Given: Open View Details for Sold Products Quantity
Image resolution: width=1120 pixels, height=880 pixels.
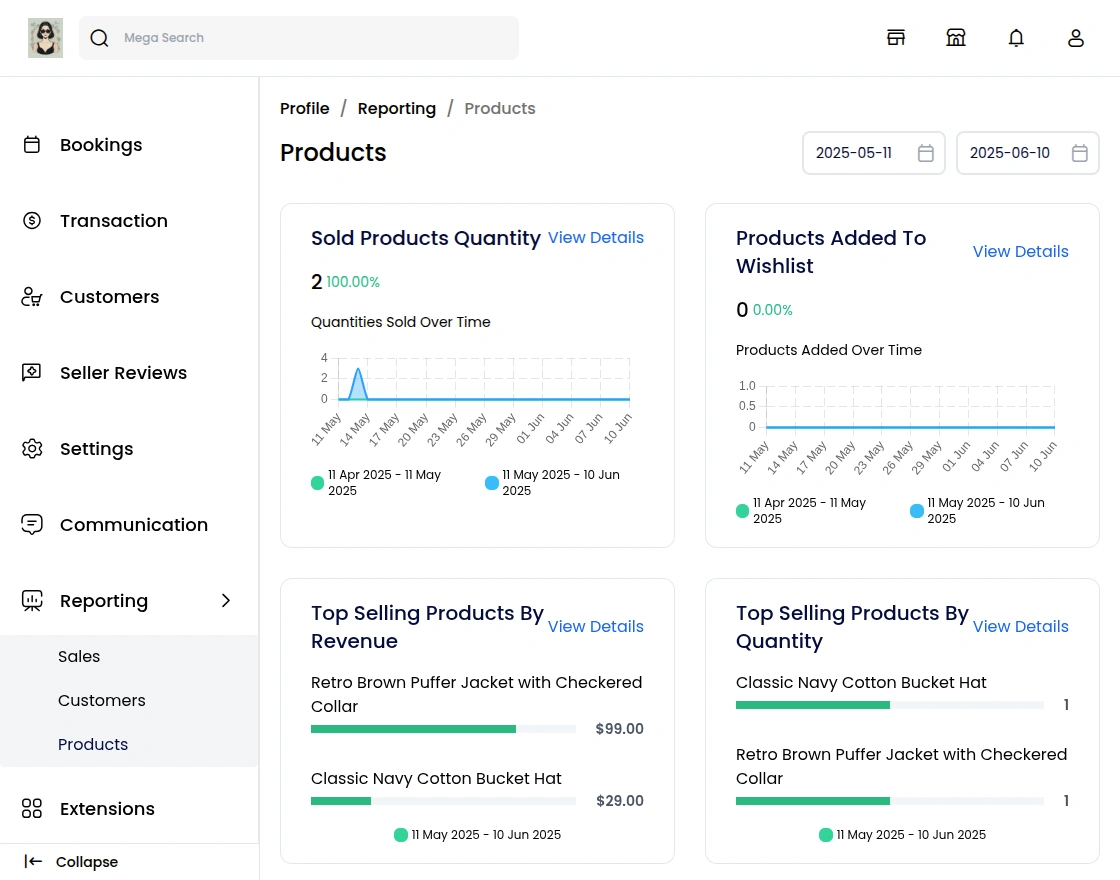Looking at the screenshot, I should point(596,237).
